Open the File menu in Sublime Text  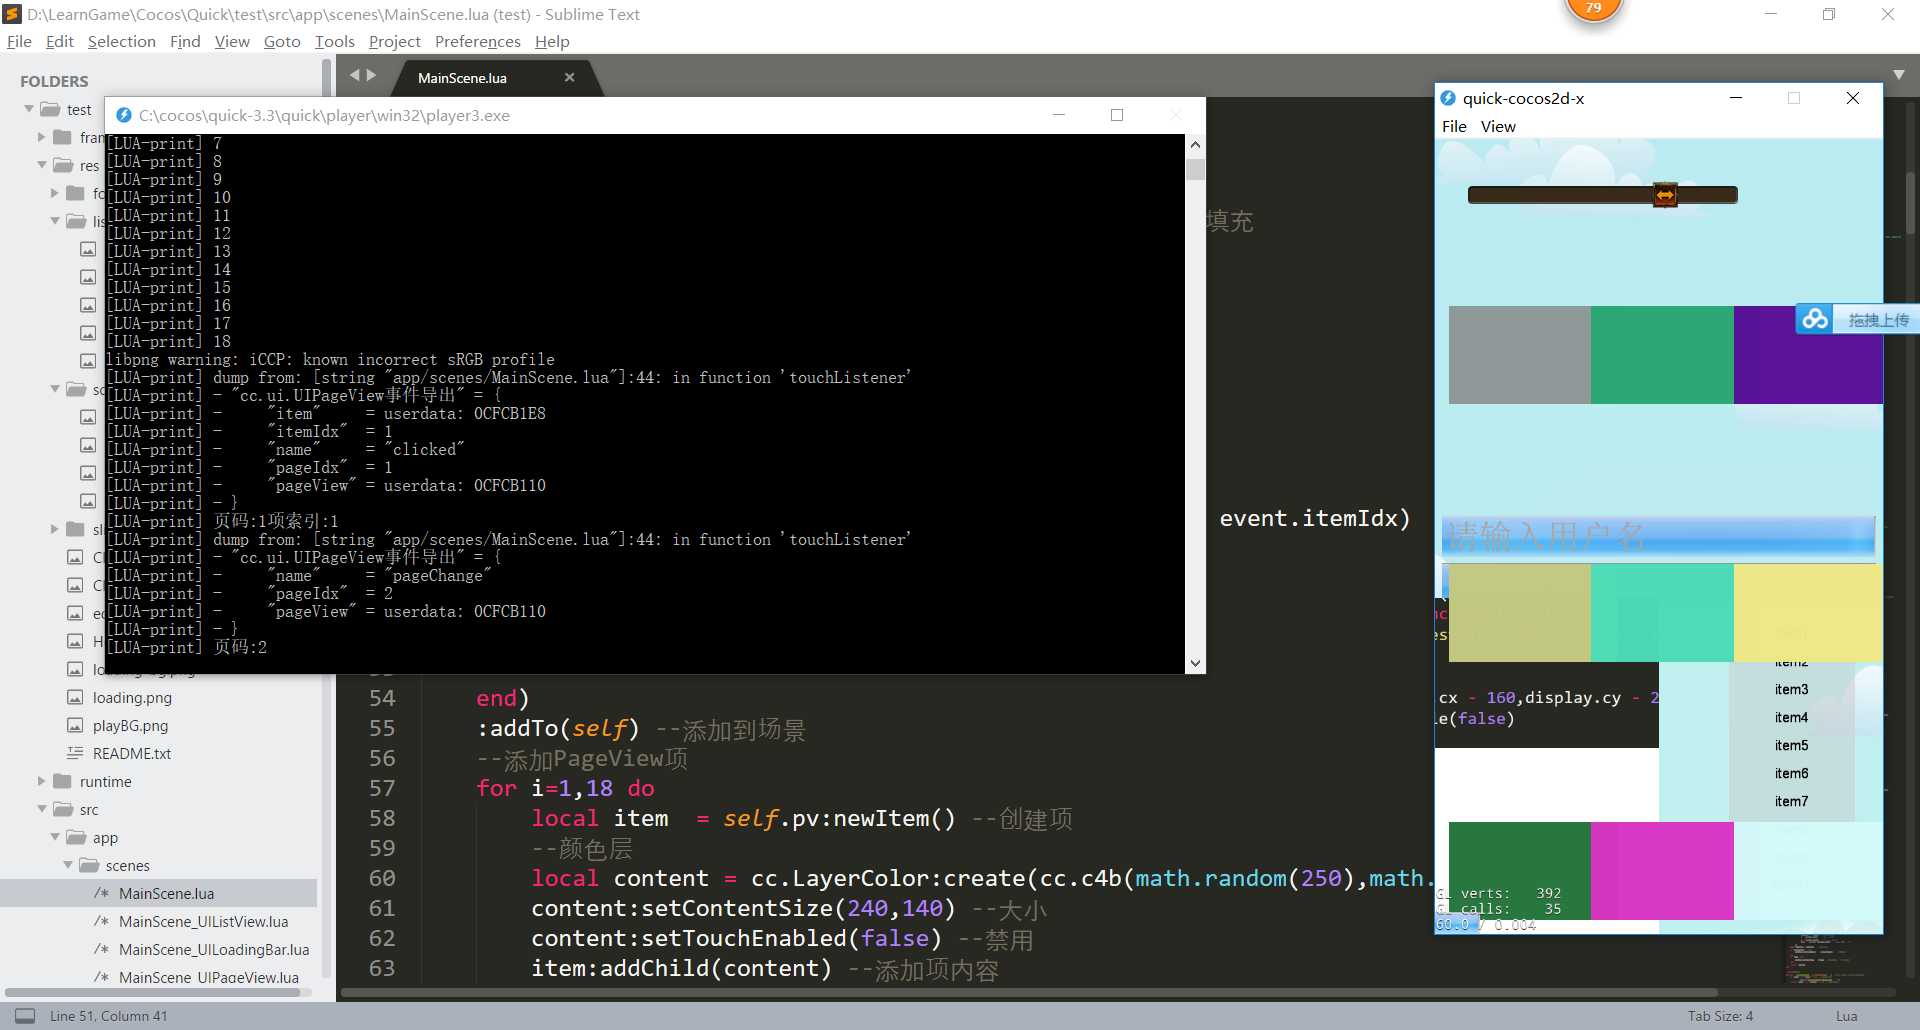click(x=19, y=41)
